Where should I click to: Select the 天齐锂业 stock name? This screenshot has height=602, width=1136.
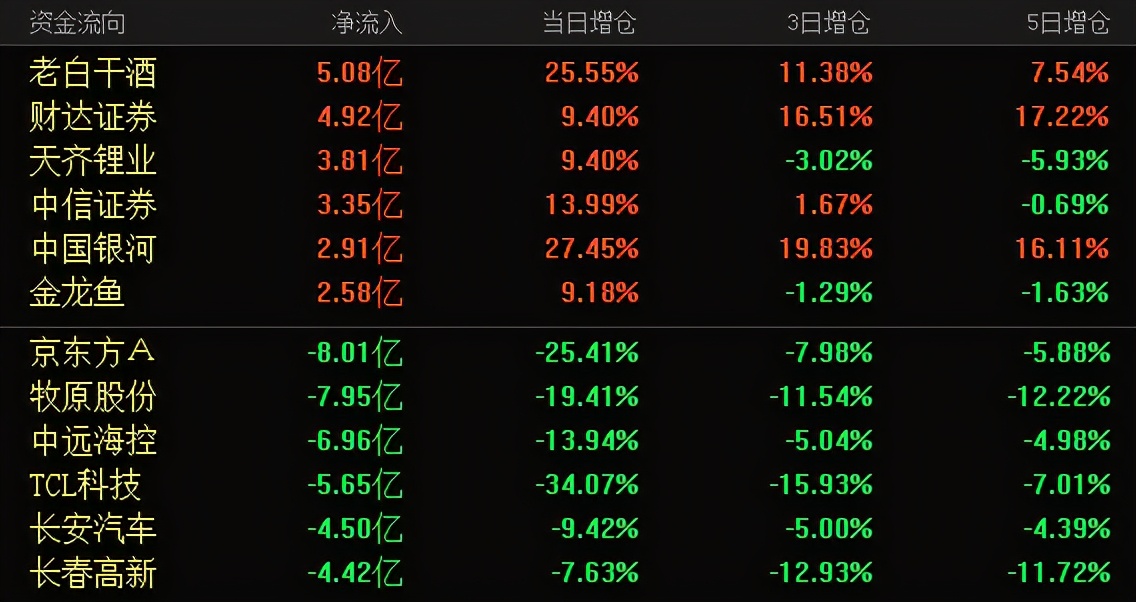(x=93, y=161)
